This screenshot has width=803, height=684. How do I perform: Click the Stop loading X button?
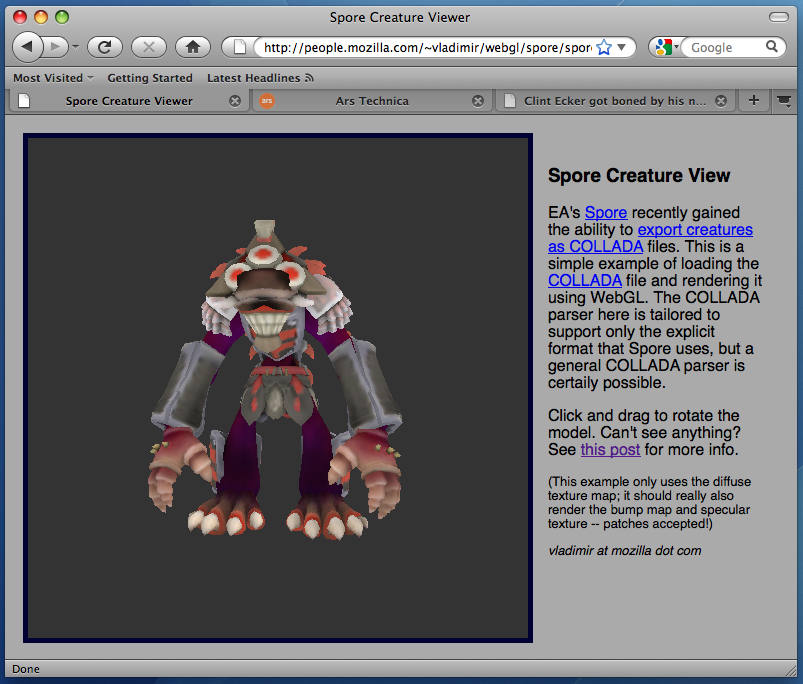149,47
